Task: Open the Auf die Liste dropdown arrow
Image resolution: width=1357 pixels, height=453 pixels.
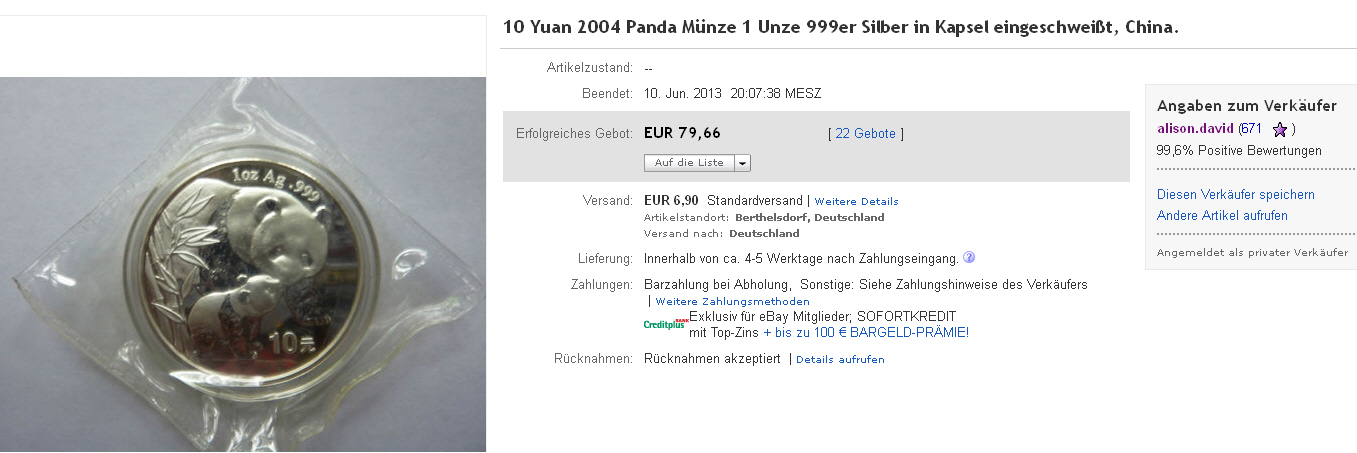Action: tap(743, 162)
